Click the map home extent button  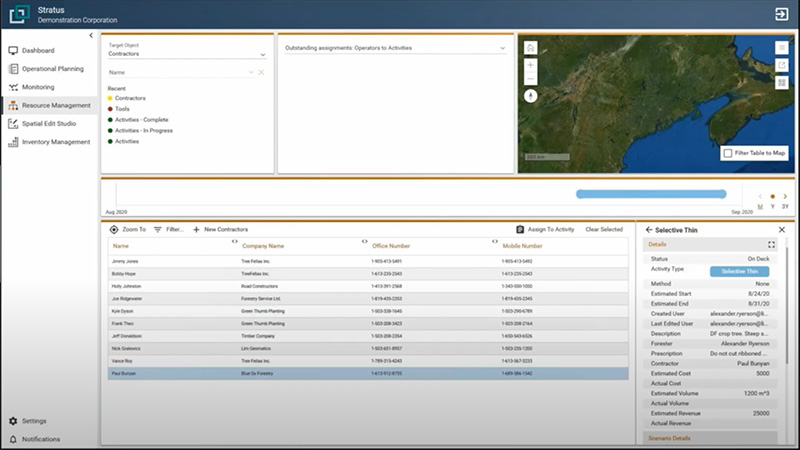pyautogui.click(x=531, y=48)
